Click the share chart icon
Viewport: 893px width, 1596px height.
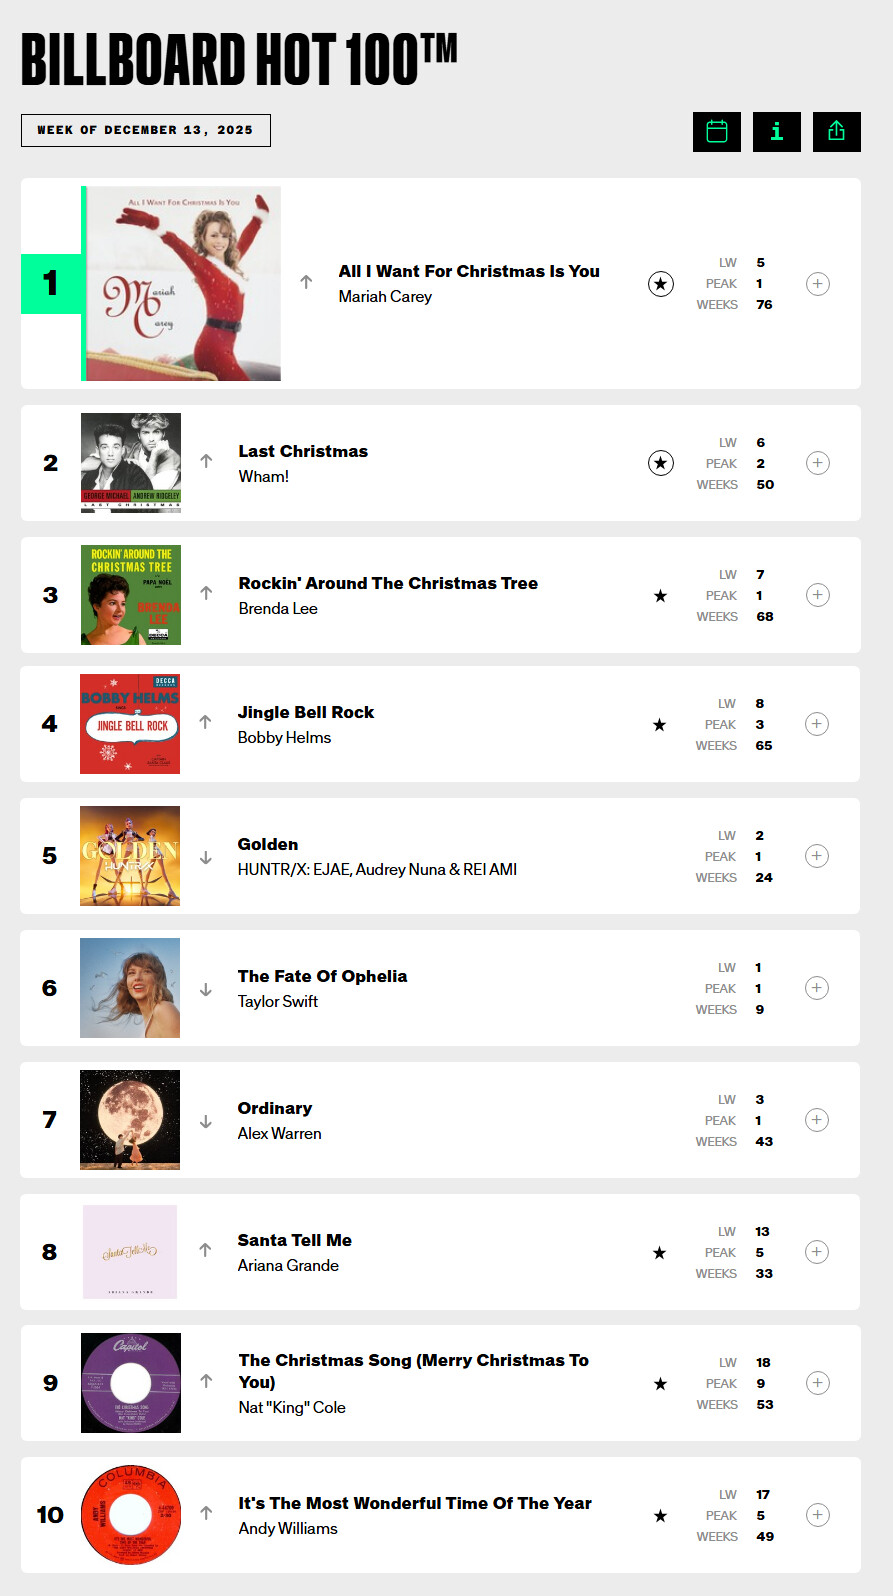pyautogui.click(x=836, y=131)
